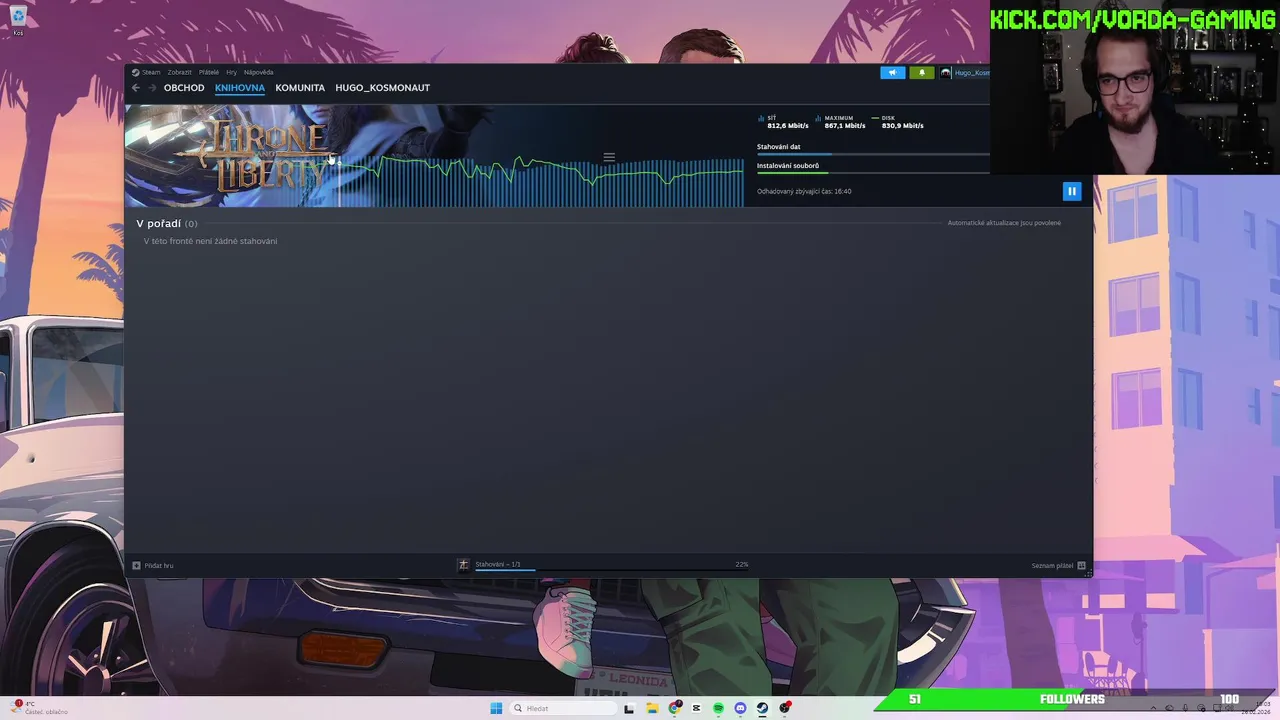
Task: Open Spotify from taskbar
Action: pyautogui.click(x=718, y=708)
